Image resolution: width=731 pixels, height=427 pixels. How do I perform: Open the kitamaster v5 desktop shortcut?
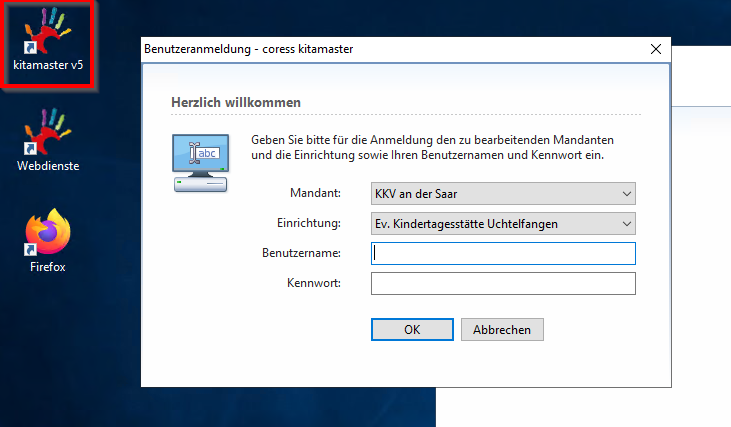click(48, 42)
